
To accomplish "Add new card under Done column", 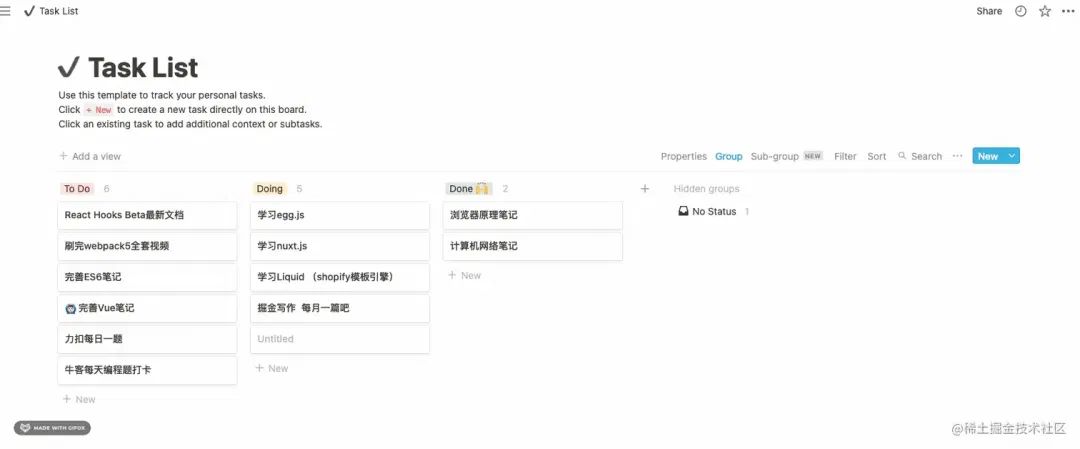I will coord(465,275).
